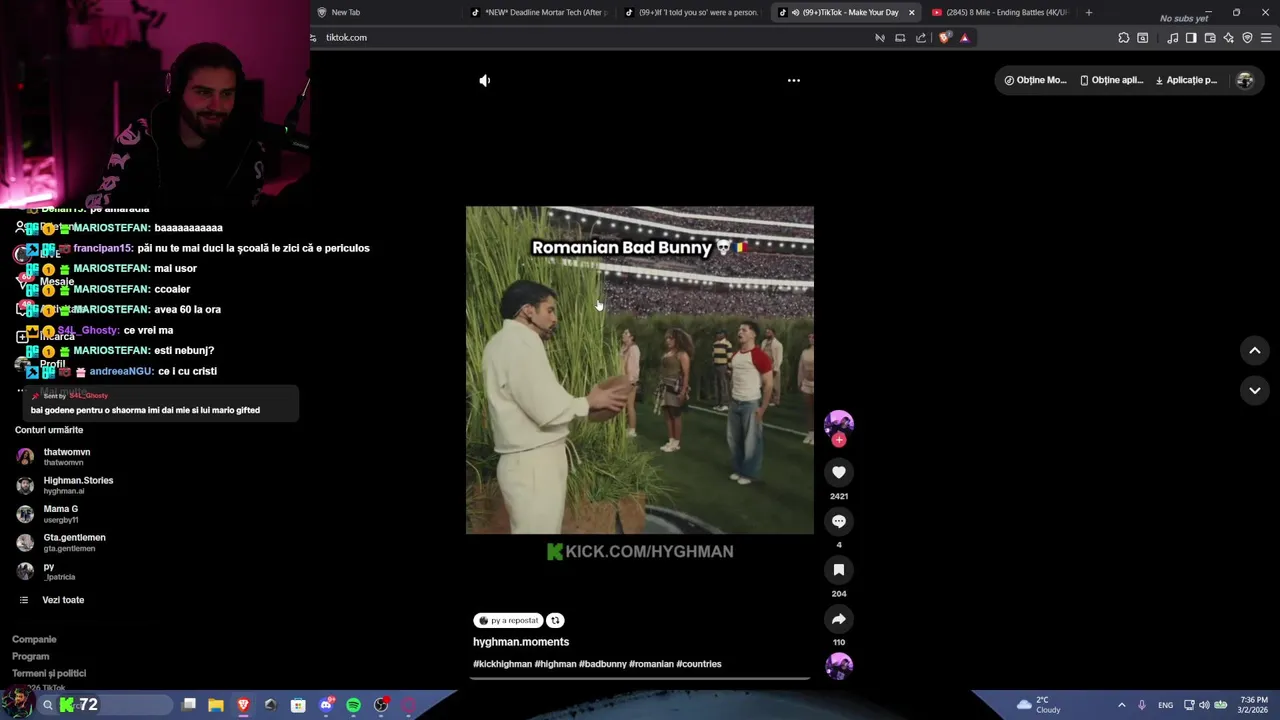
Task: Click the tiktok.com address bar
Action: tap(590, 38)
